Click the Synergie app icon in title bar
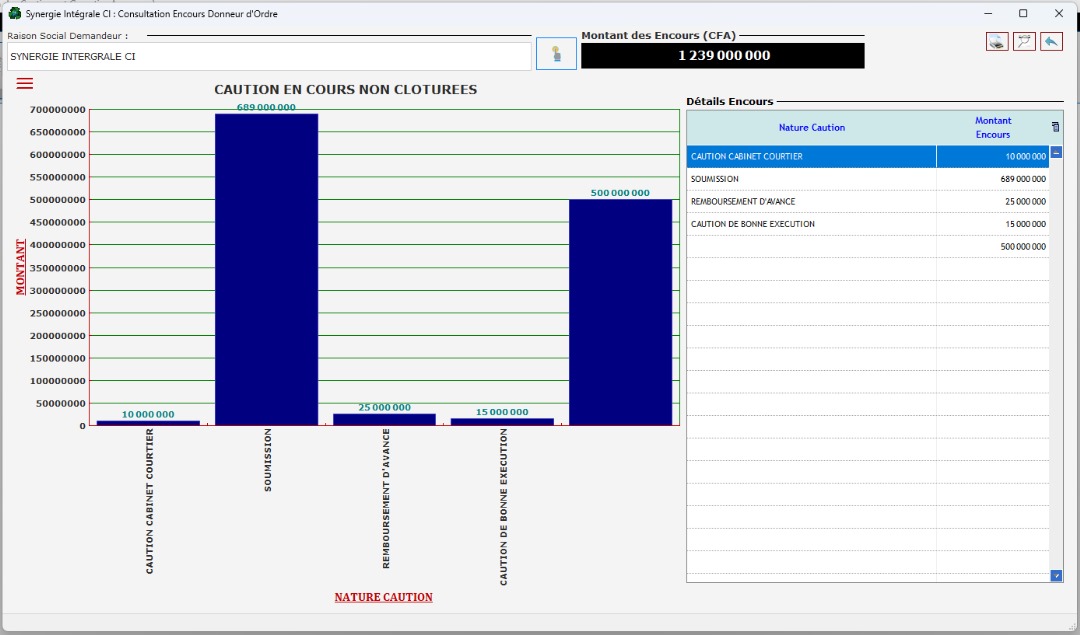The width and height of the screenshot is (1080, 635). pyautogui.click(x=14, y=14)
